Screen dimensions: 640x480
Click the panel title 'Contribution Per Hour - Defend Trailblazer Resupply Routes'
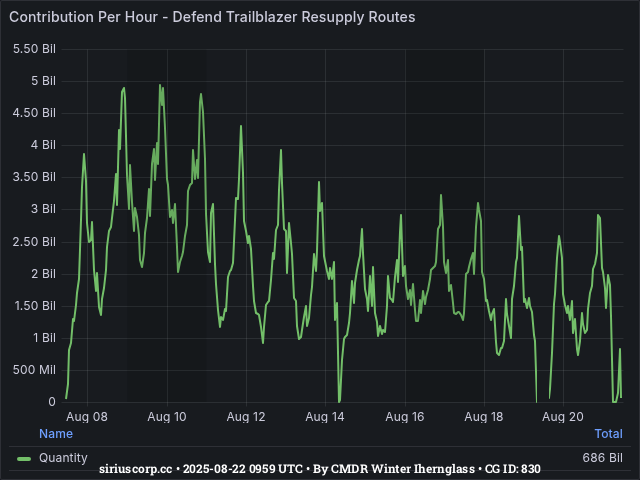[x=212, y=17]
